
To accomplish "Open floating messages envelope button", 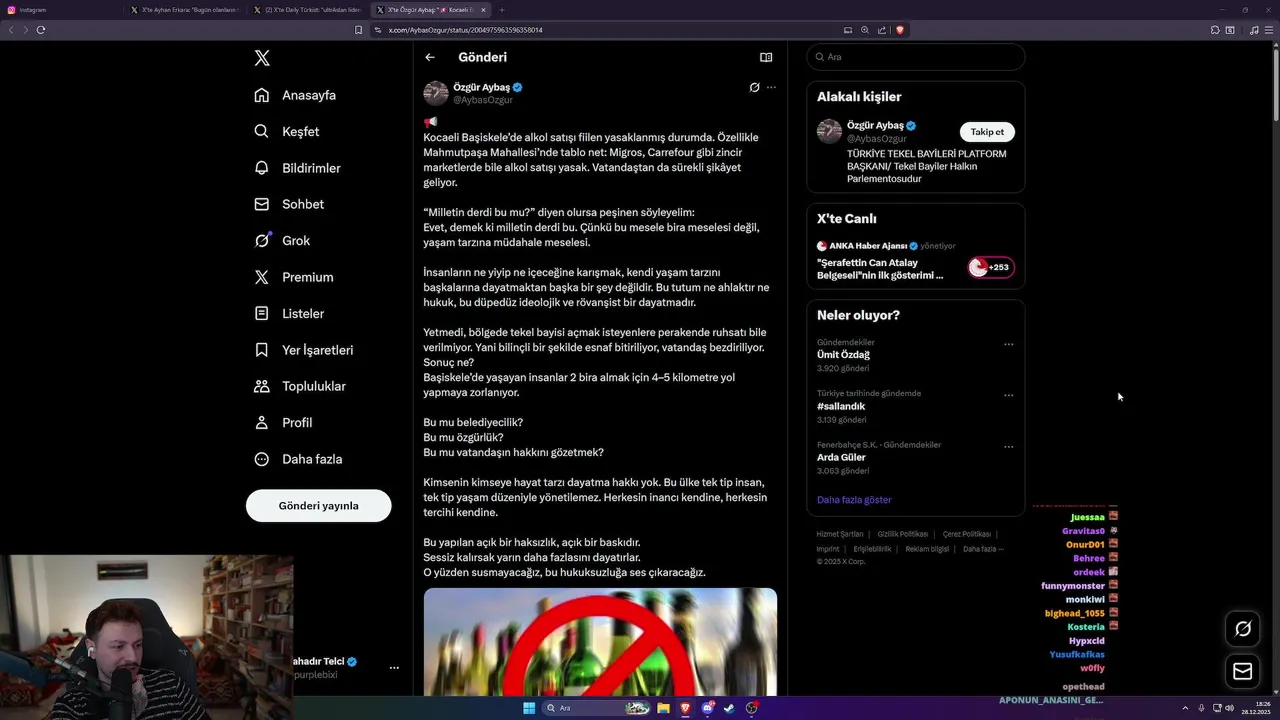I will [1243, 671].
